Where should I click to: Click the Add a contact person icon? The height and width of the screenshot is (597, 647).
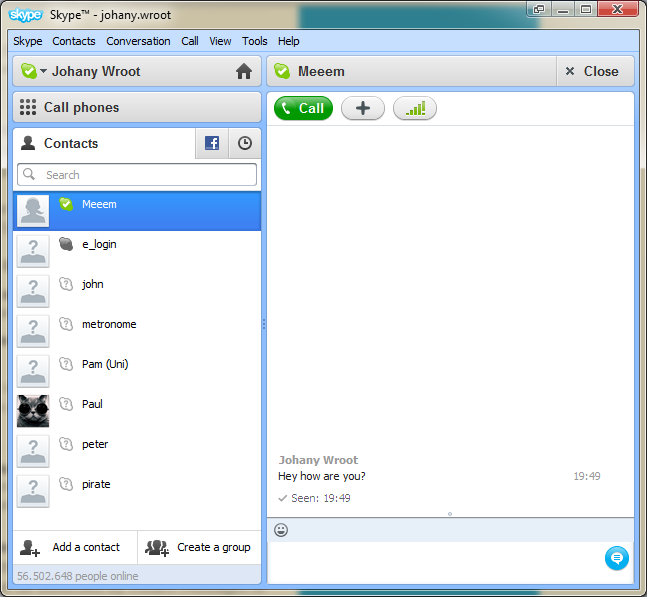coord(30,548)
